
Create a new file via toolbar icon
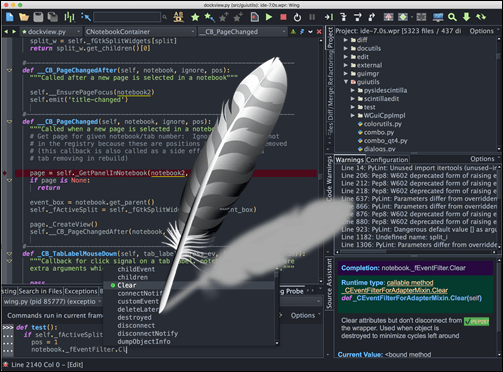coord(10,17)
